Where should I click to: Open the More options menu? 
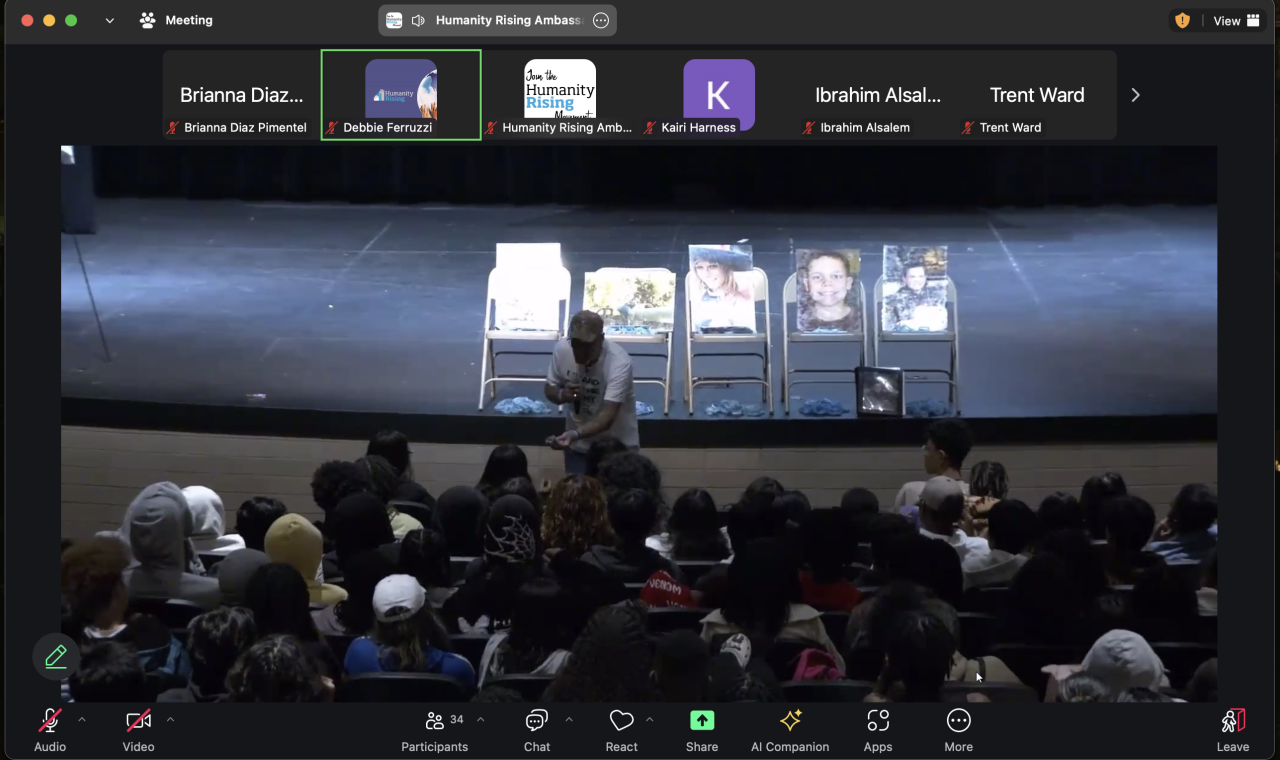[x=958, y=730]
